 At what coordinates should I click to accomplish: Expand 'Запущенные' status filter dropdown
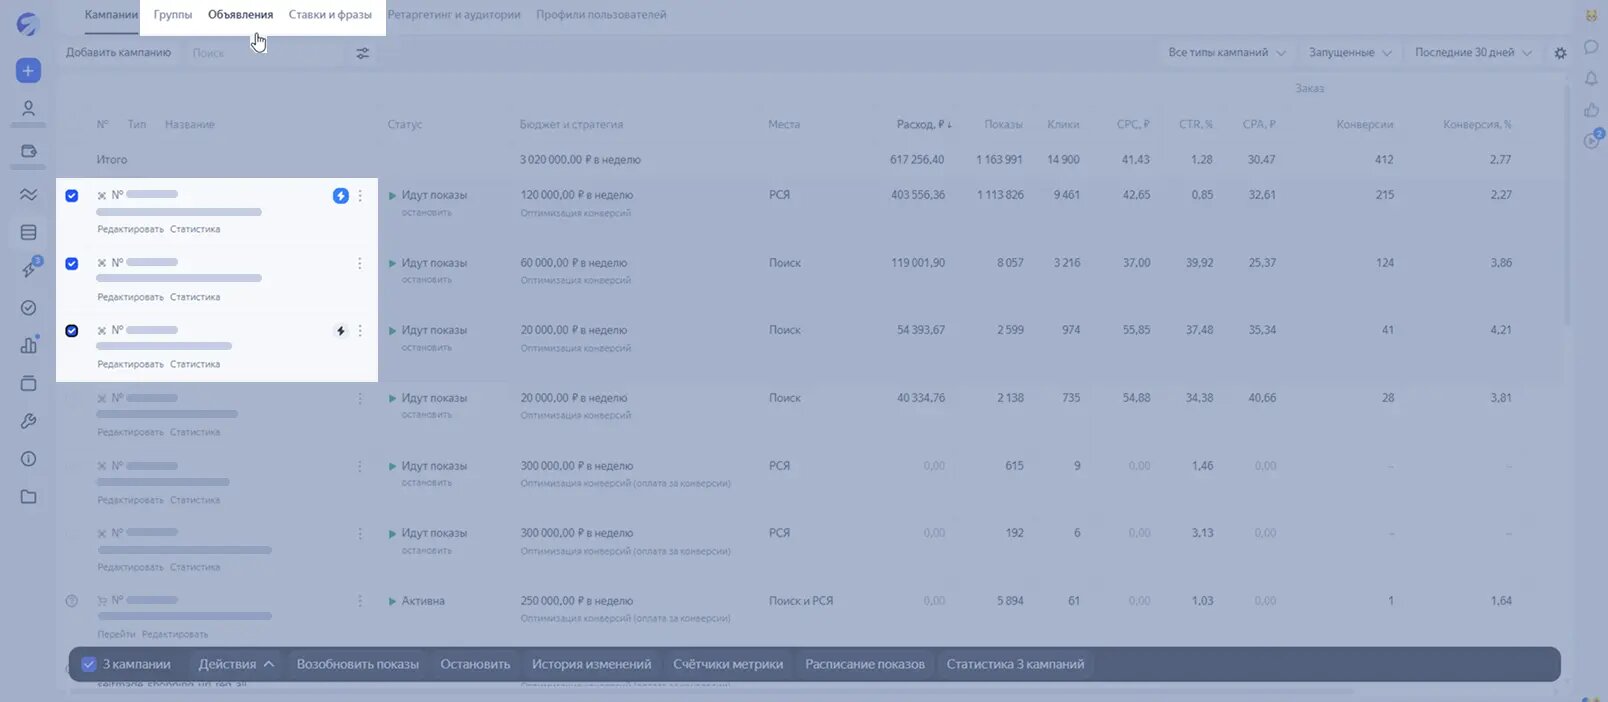point(1350,53)
